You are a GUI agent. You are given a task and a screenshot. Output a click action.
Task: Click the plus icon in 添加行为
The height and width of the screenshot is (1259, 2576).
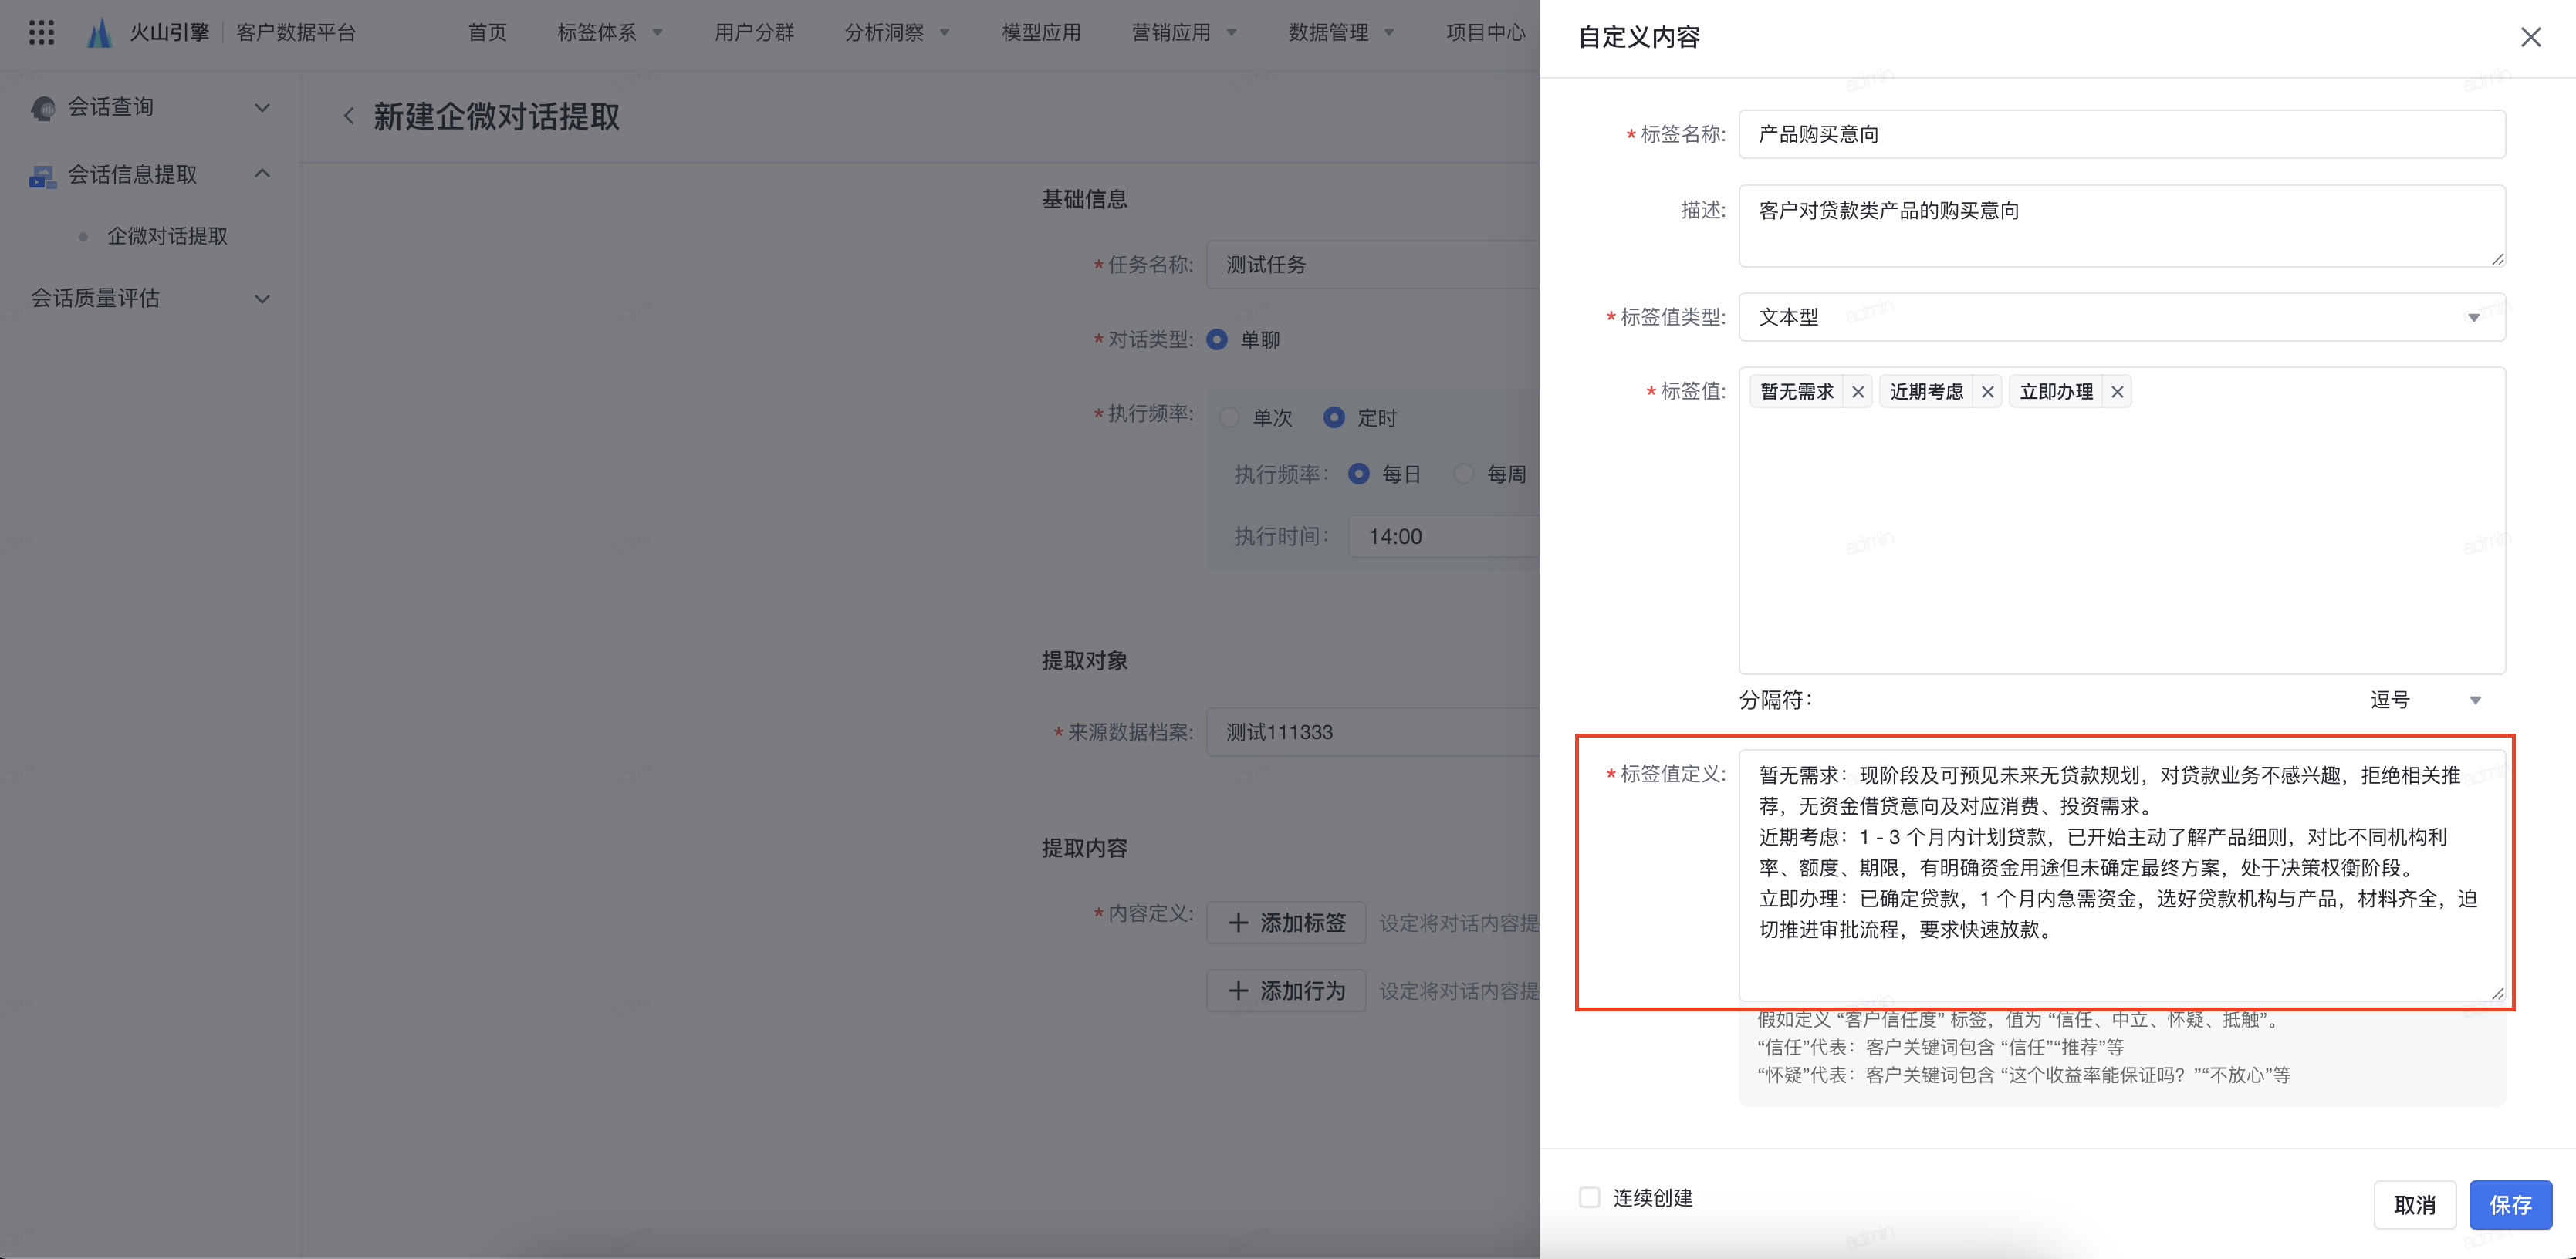coord(1238,991)
